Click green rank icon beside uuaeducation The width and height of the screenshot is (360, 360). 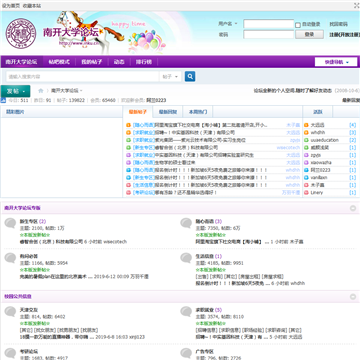click(x=306, y=140)
